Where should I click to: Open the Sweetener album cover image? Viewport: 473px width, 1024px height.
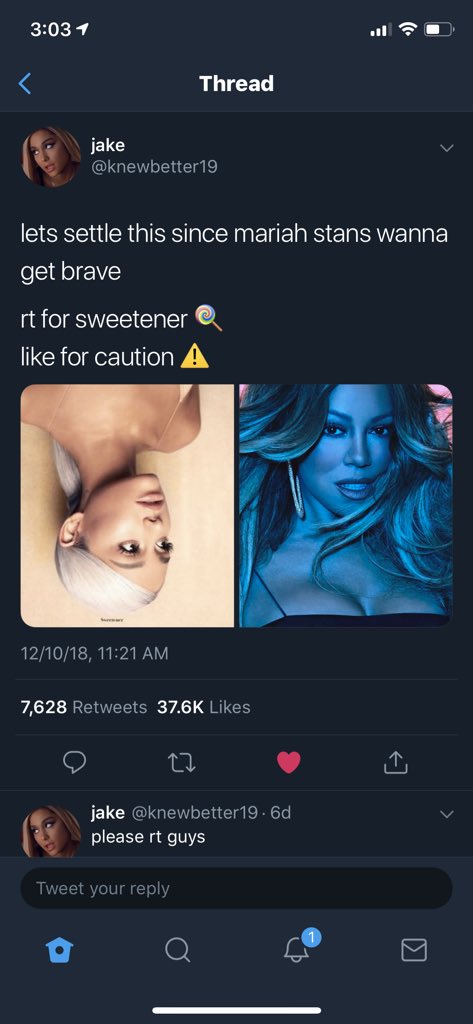[x=127, y=505]
